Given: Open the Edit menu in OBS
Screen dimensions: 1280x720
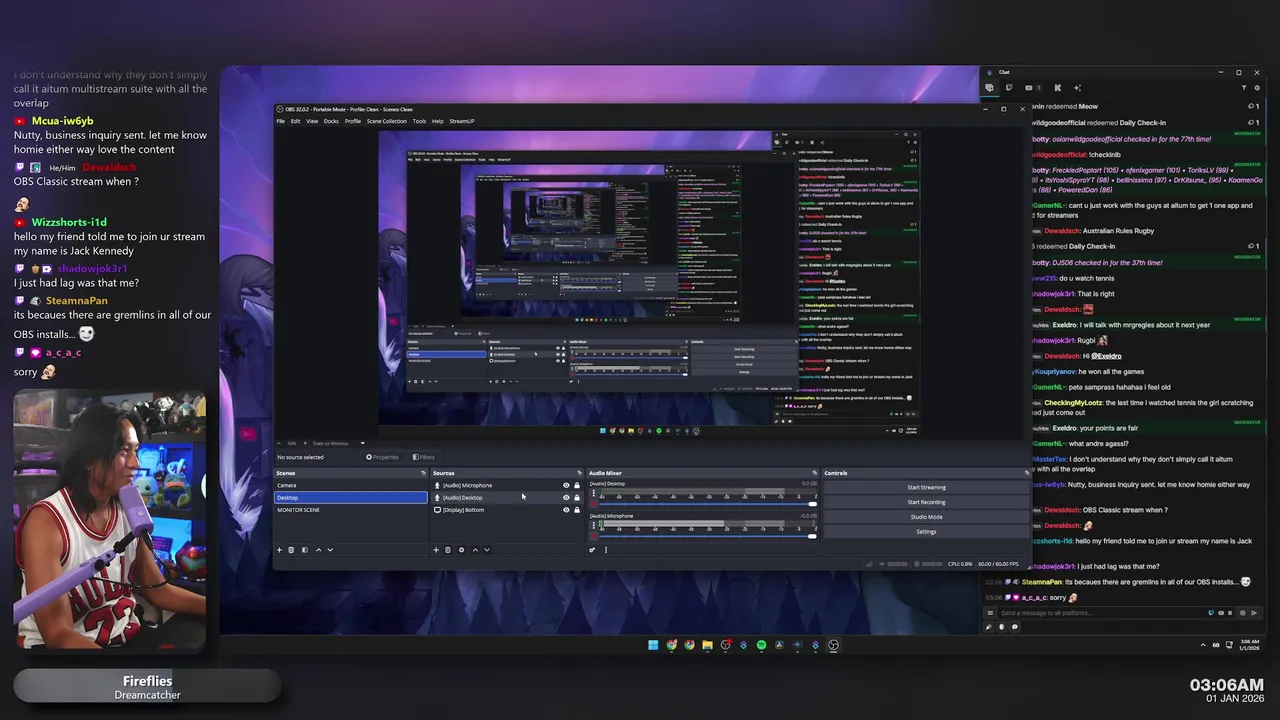Looking at the screenshot, I should pos(295,121).
